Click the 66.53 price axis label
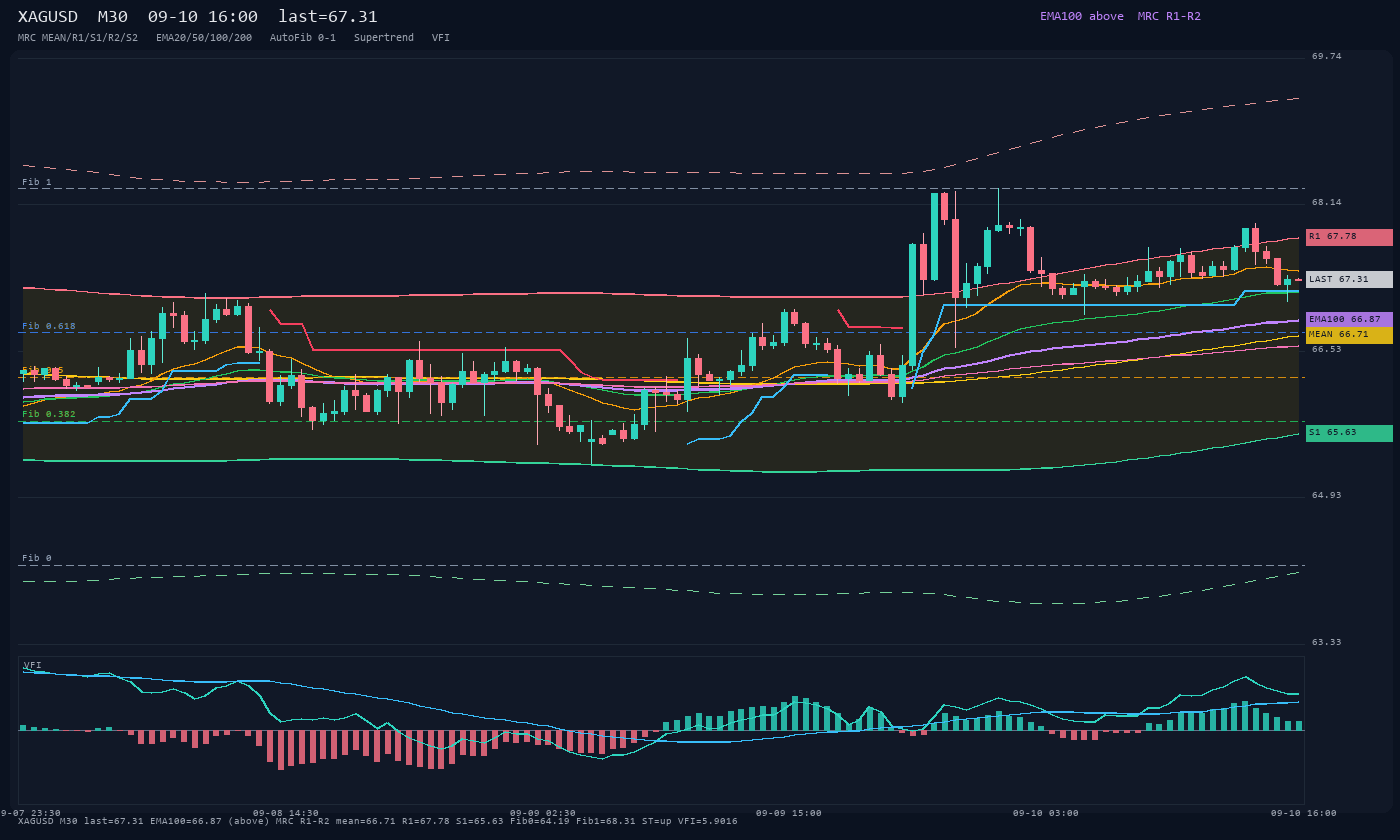Screen dimensions: 1400x840 click(1327, 350)
